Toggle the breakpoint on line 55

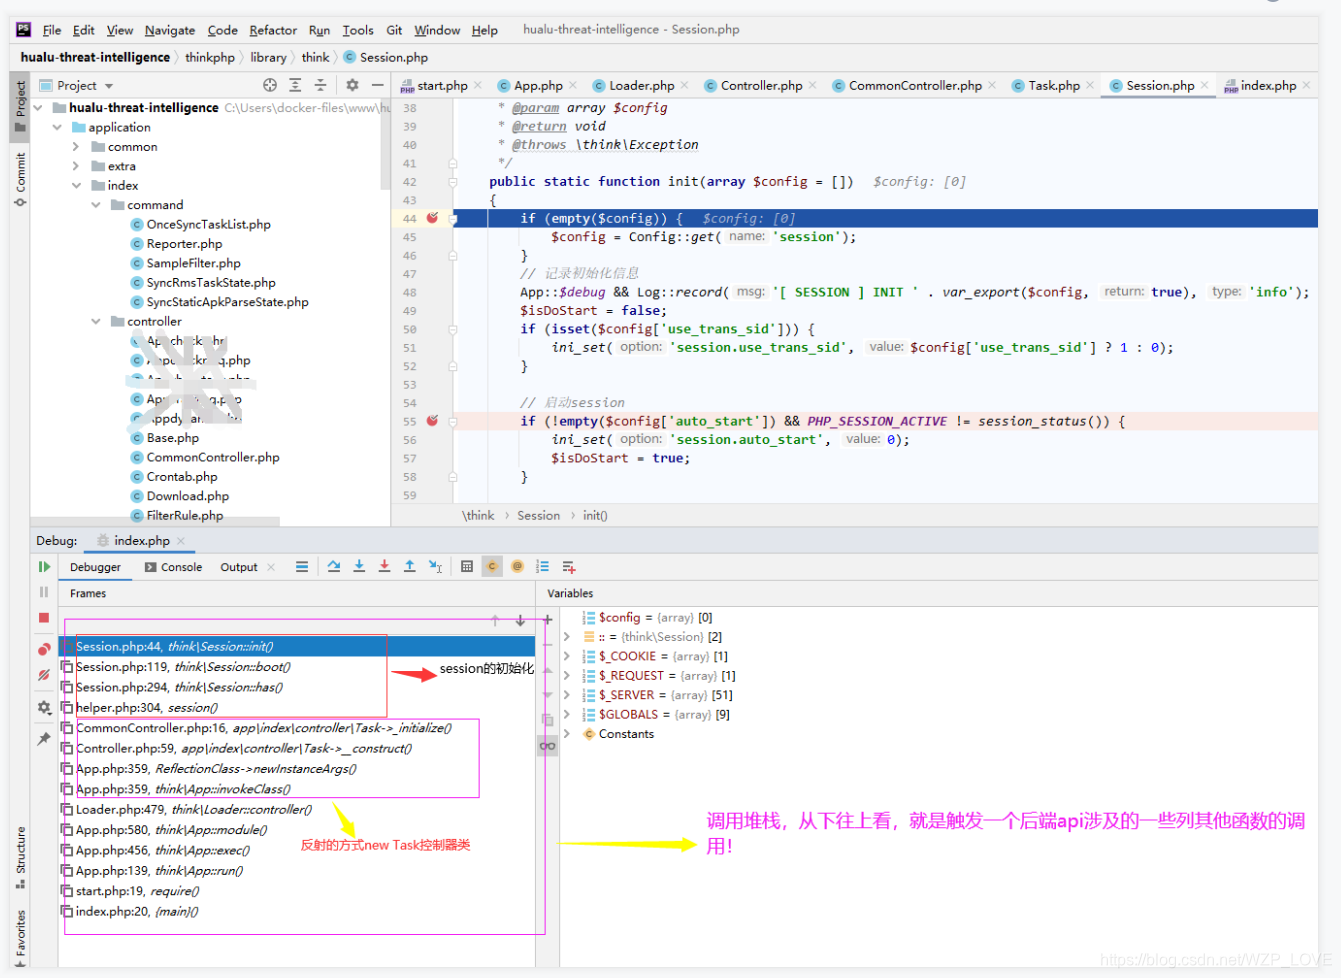click(431, 421)
